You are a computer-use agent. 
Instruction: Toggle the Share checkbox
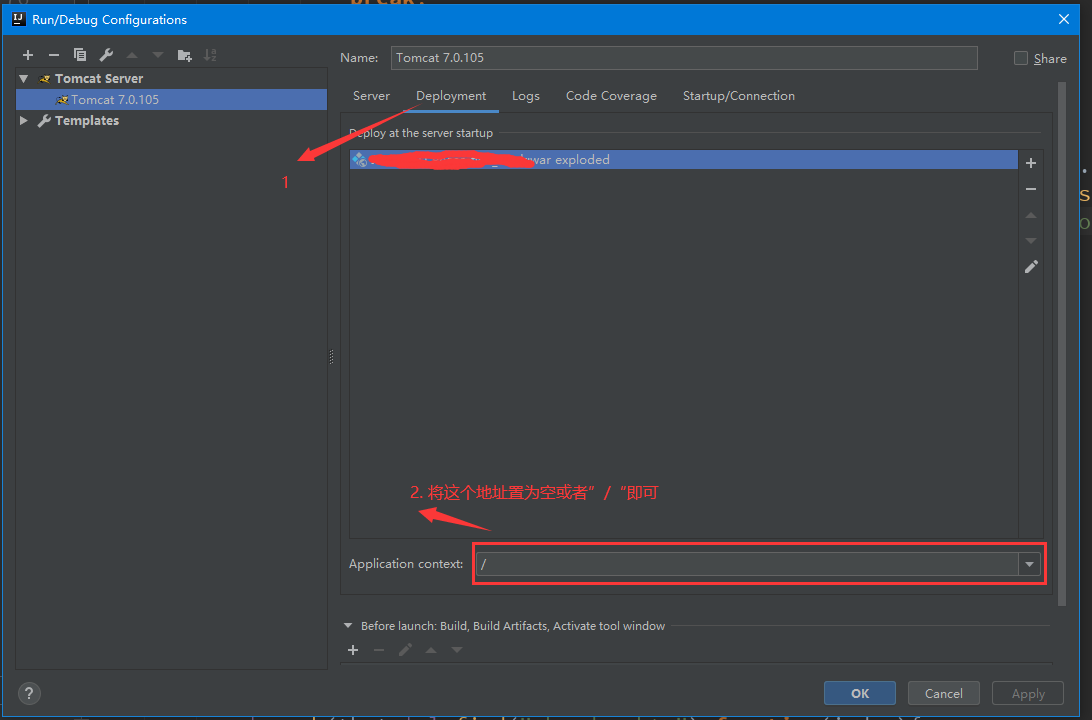[x=1021, y=58]
